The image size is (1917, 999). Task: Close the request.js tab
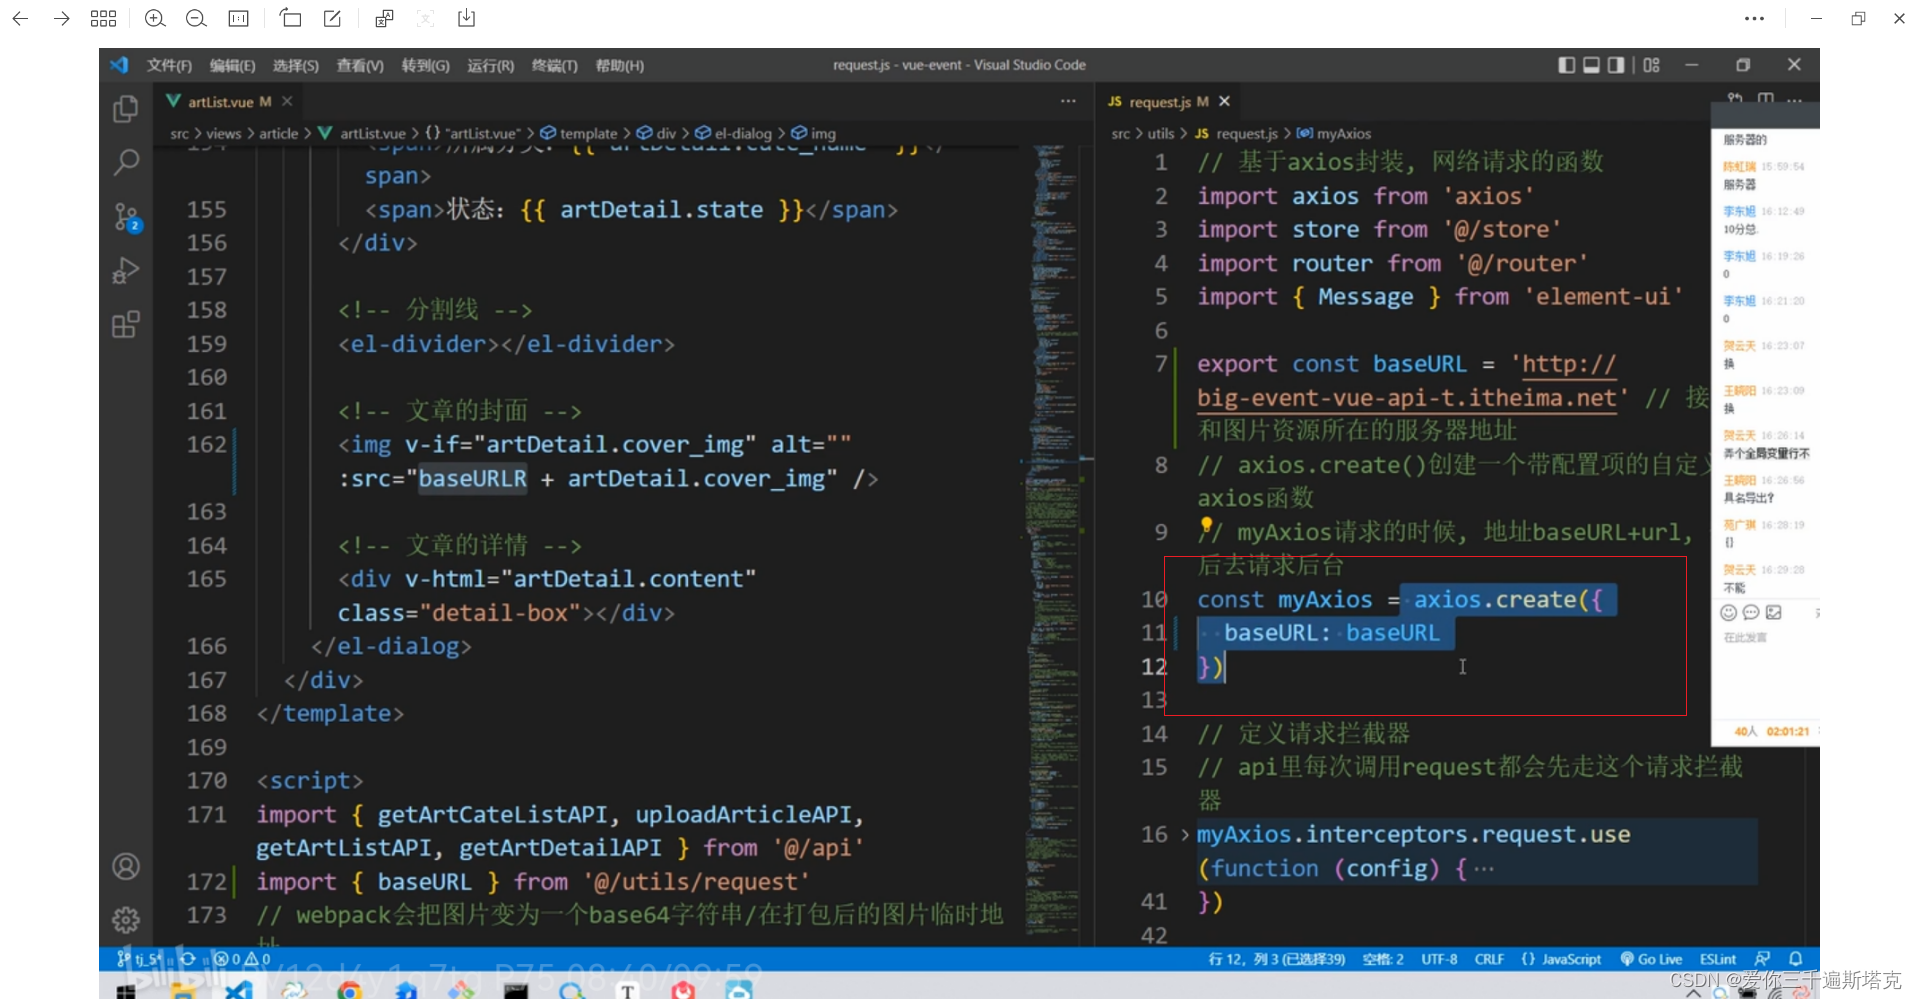click(x=1224, y=101)
